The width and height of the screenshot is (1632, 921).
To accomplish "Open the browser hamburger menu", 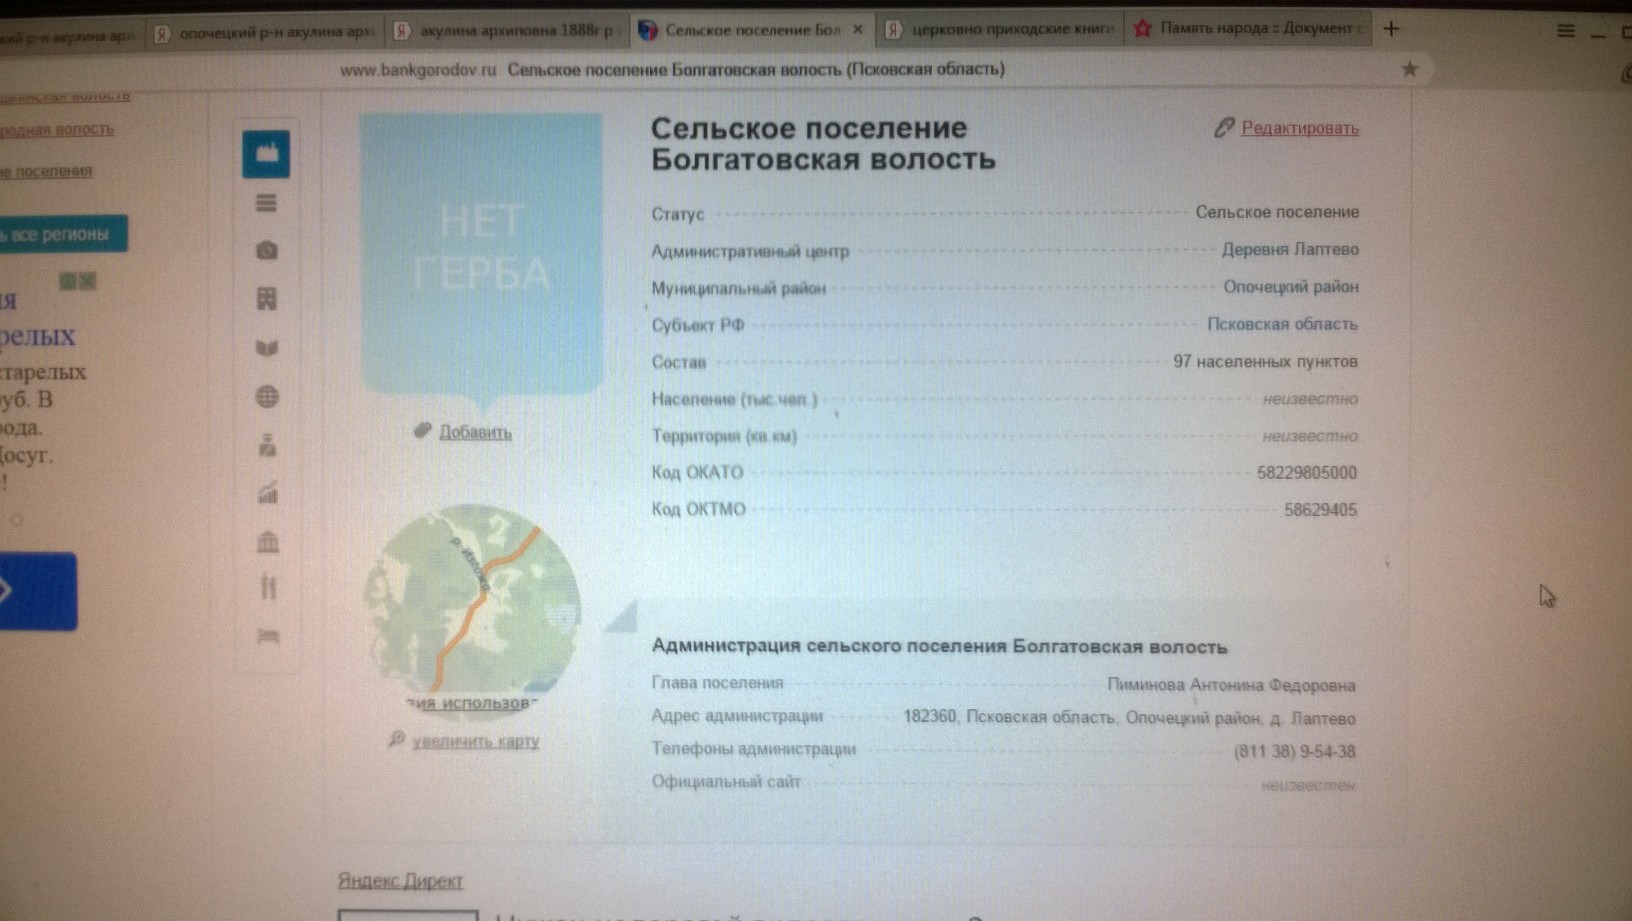I will (1566, 31).
